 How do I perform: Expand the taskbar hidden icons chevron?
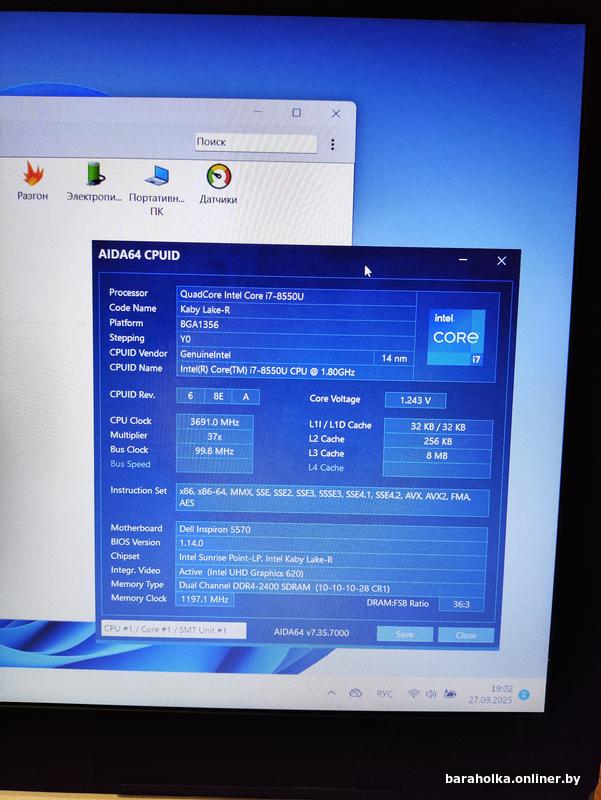[332, 693]
